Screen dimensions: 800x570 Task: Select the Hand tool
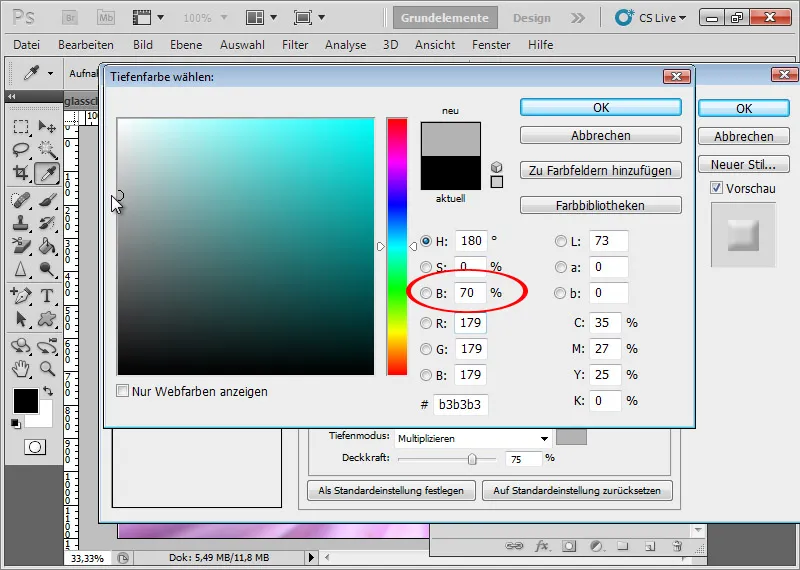[x=21, y=368]
